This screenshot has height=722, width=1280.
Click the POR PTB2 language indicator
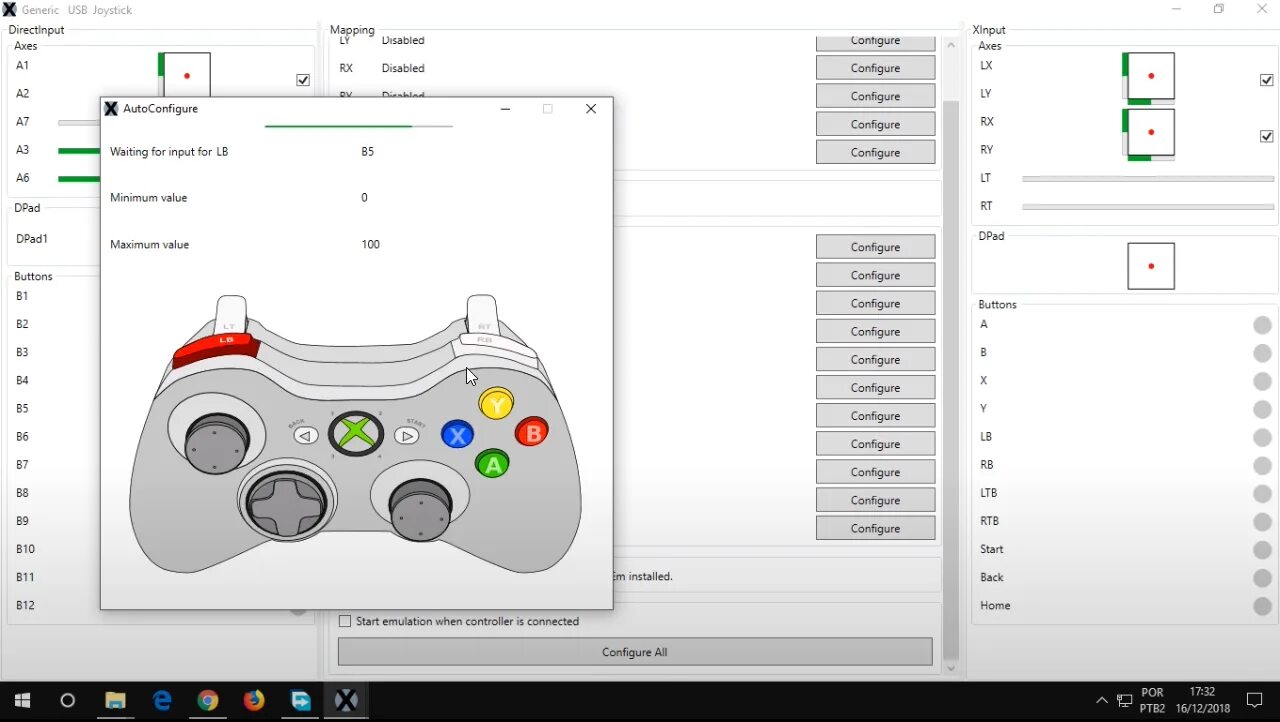1153,700
